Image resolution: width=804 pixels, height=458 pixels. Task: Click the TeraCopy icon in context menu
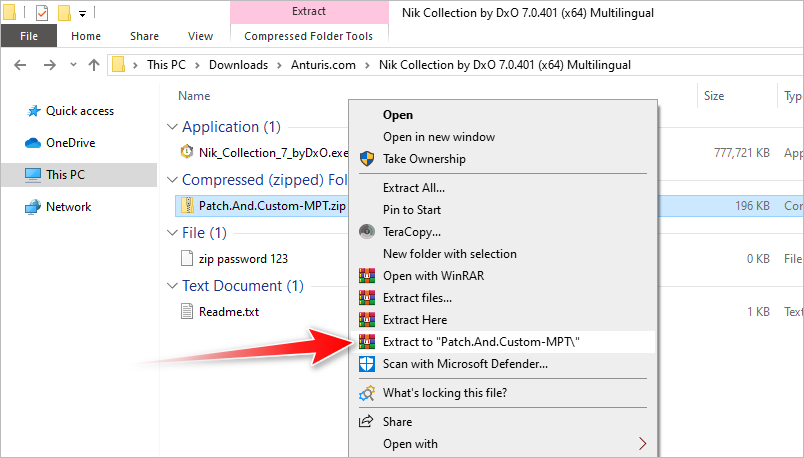tap(366, 232)
